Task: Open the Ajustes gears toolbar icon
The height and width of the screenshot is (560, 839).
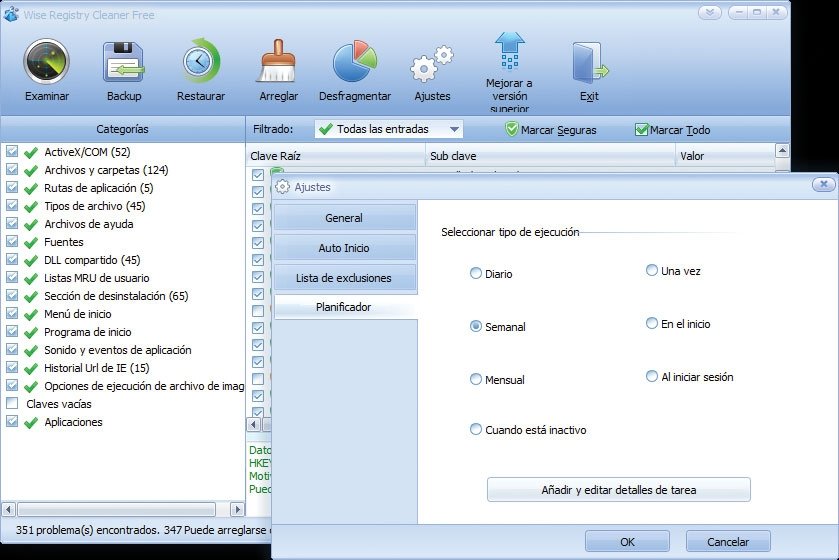Action: pos(432,64)
